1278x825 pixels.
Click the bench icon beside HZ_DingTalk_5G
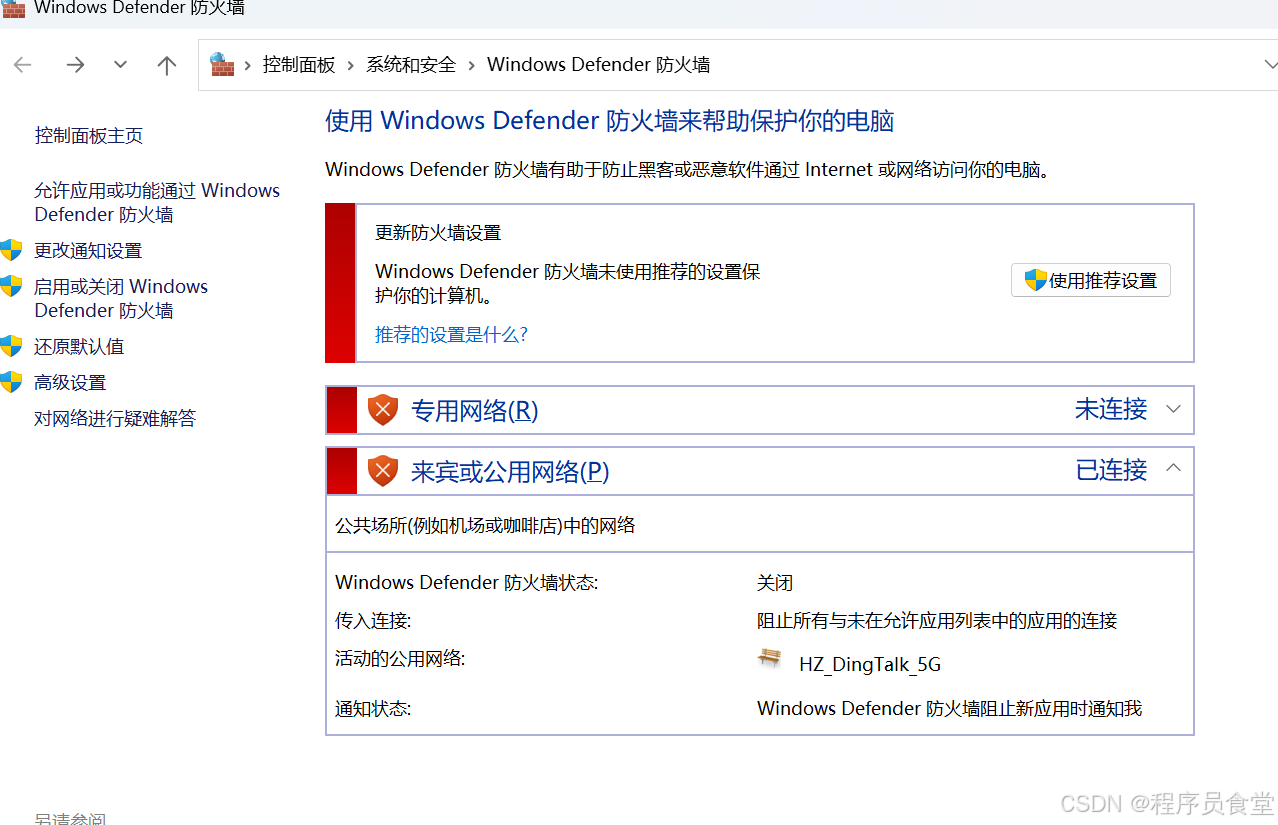(770, 658)
